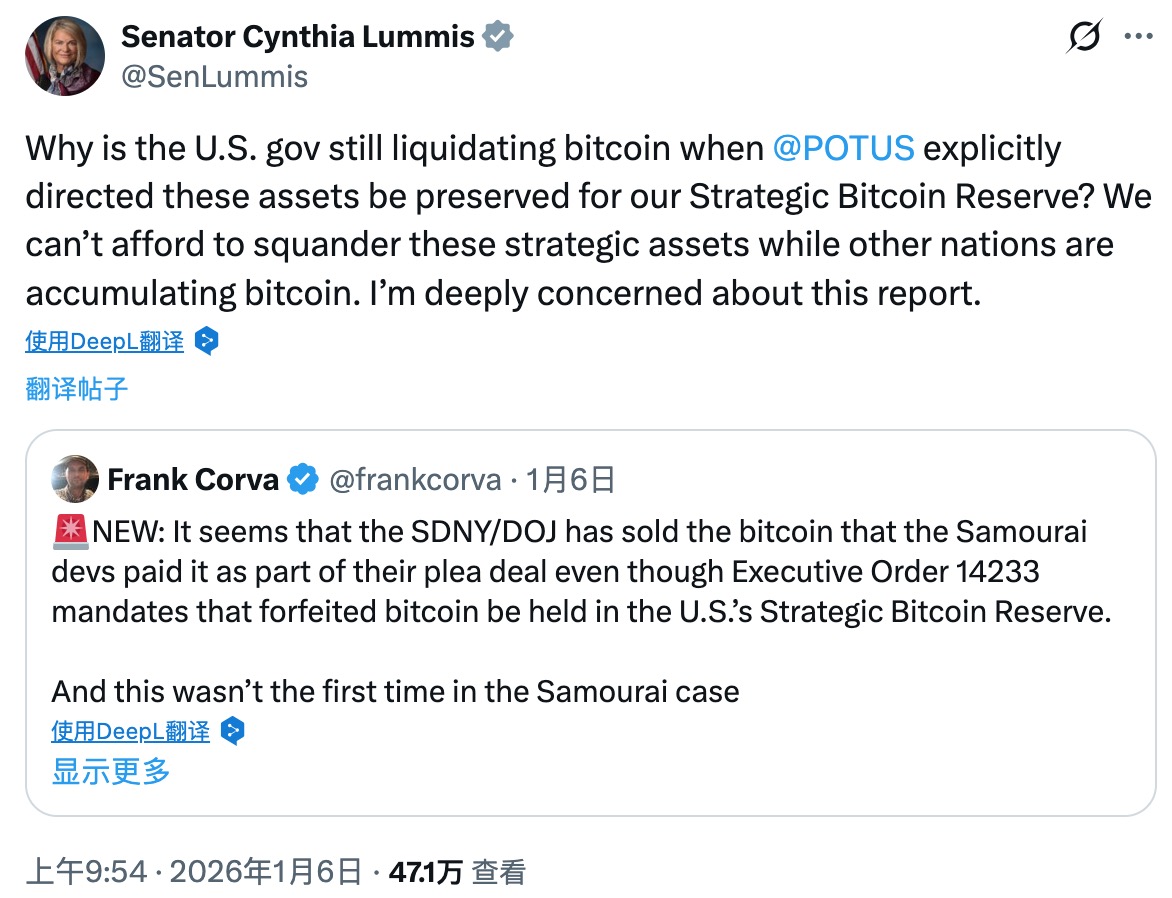Expand quoted post with 显示更多
This screenshot has height=898, width=1172.
point(111,771)
